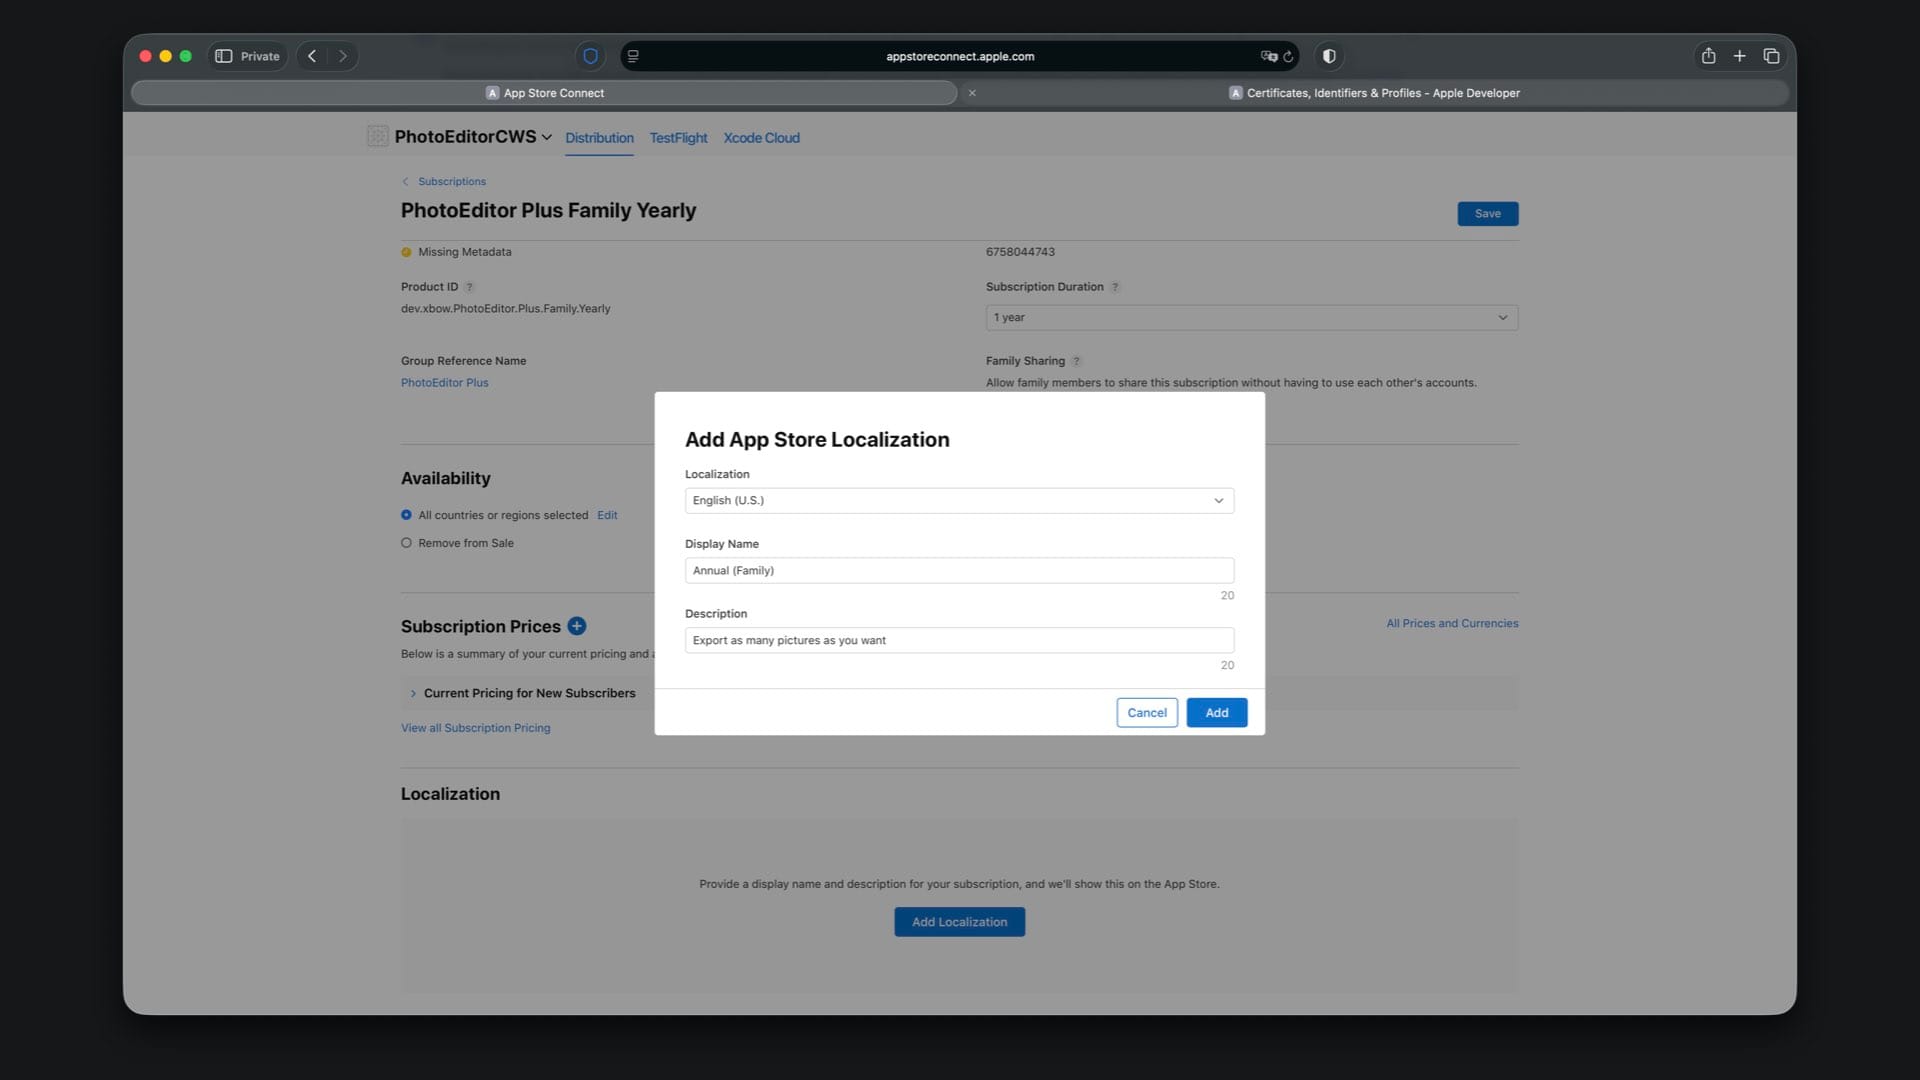Switch to the TestFlight tab
1920x1080 pixels.
click(x=678, y=138)
